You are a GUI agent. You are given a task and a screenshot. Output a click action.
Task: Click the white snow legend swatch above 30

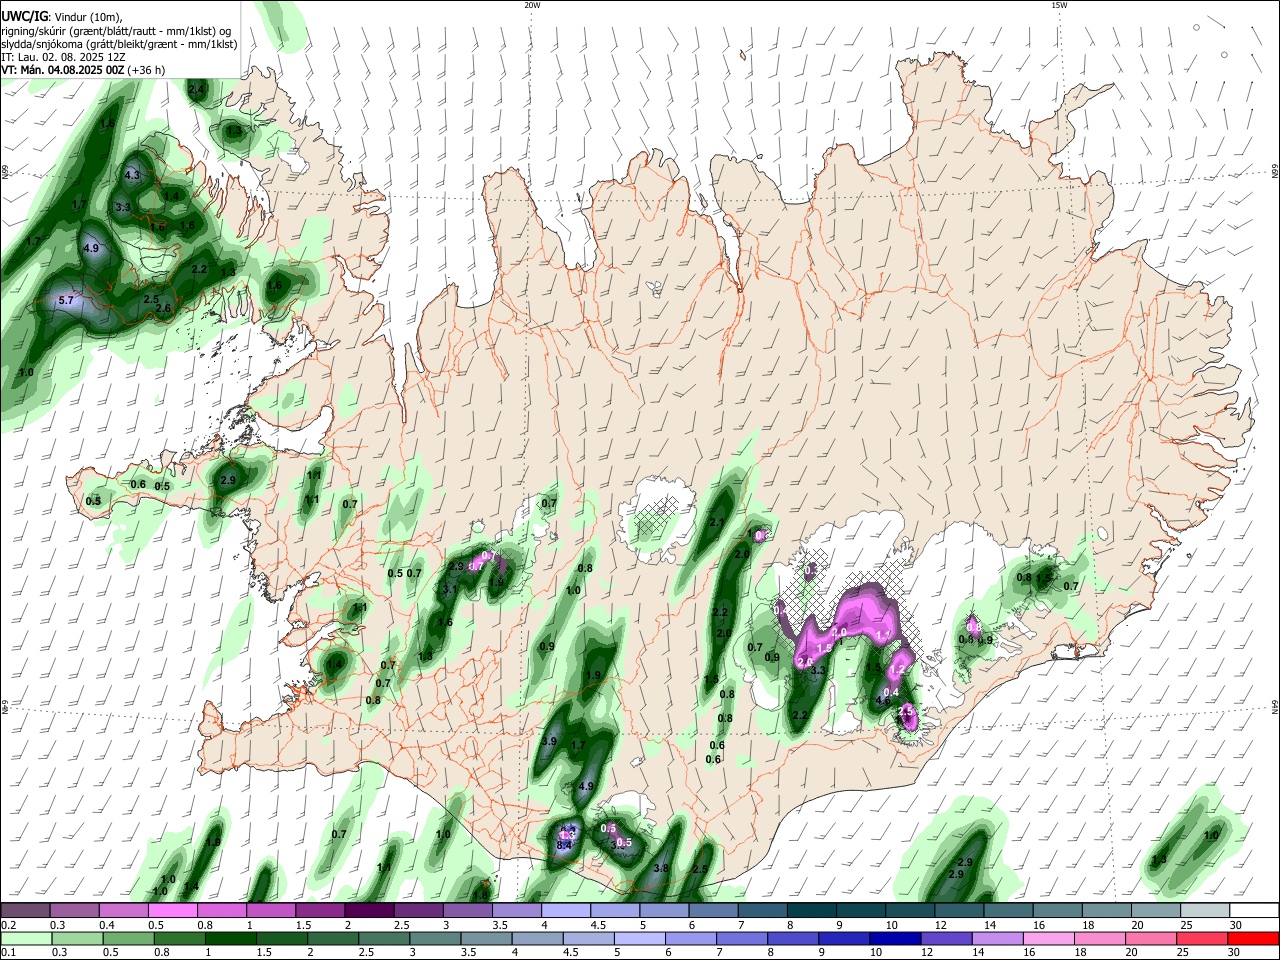tap(1255, 910)
